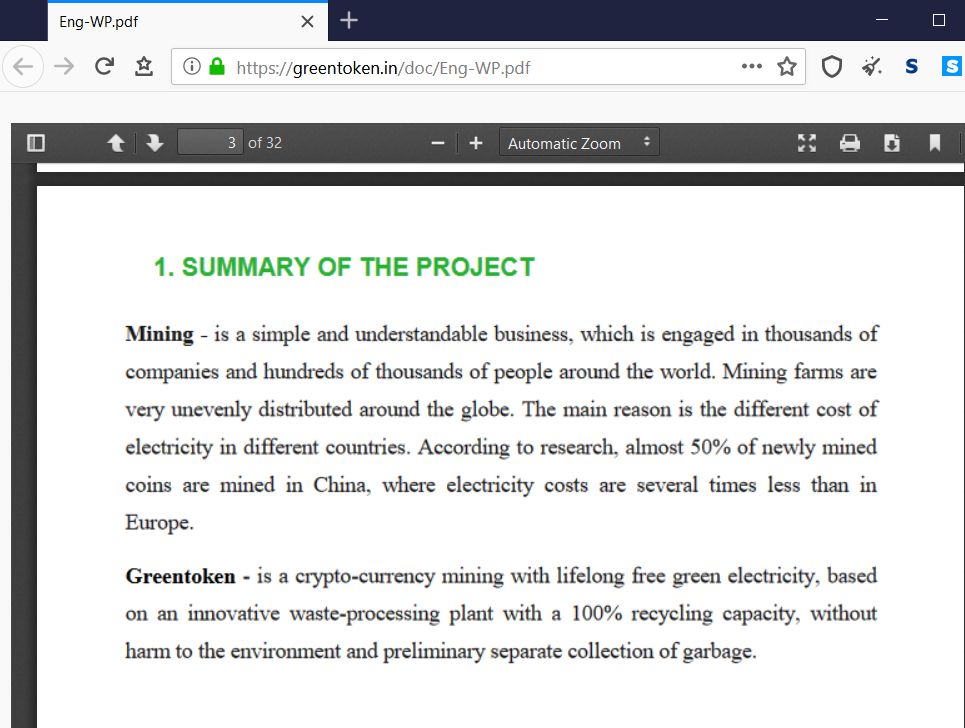Toggle the PDF sidebar panel

point(36,143)
